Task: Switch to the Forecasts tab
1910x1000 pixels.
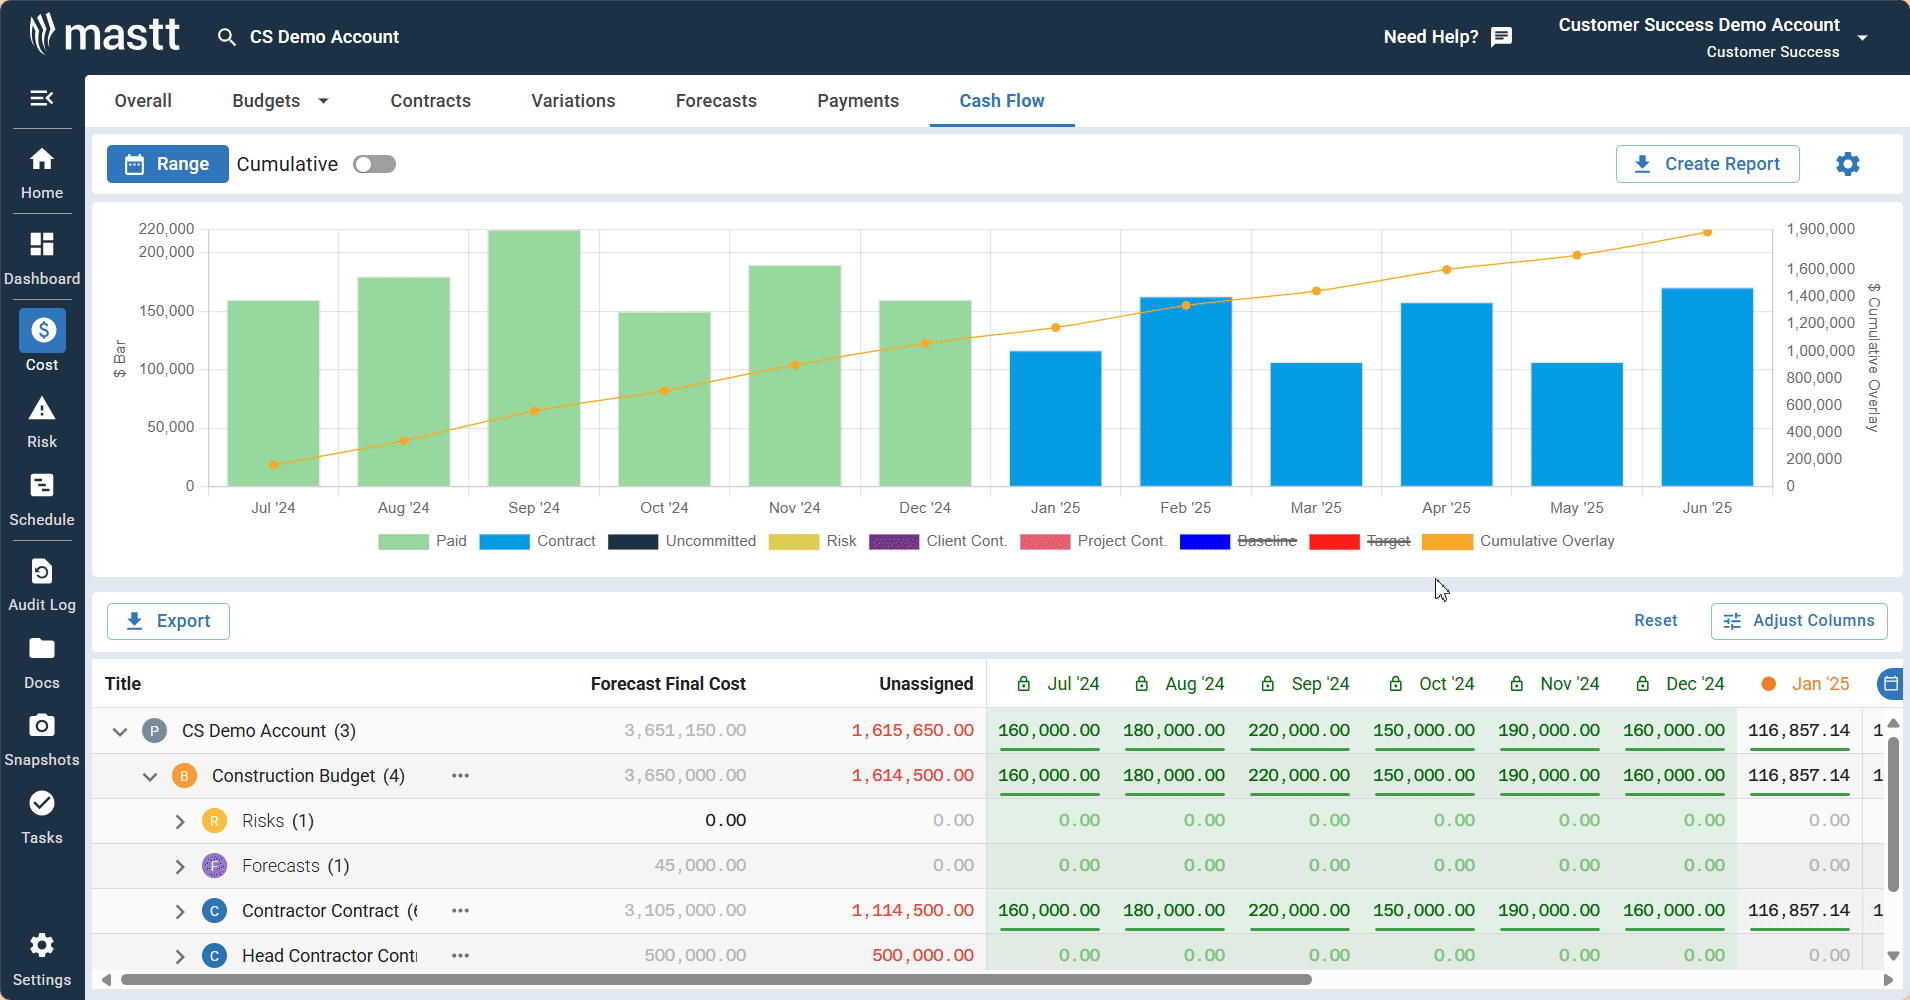Action: (x=716, y=100)
